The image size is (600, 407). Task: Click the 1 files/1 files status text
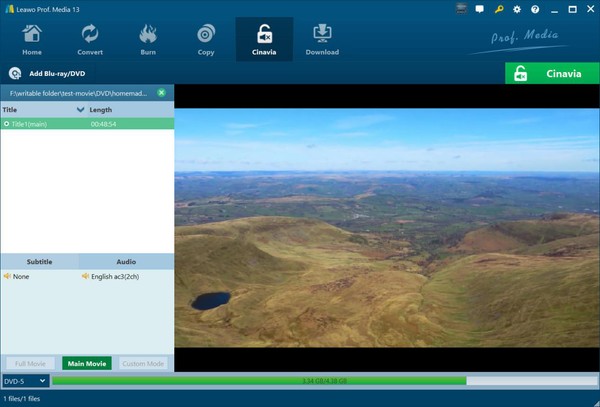coord(21,399)
